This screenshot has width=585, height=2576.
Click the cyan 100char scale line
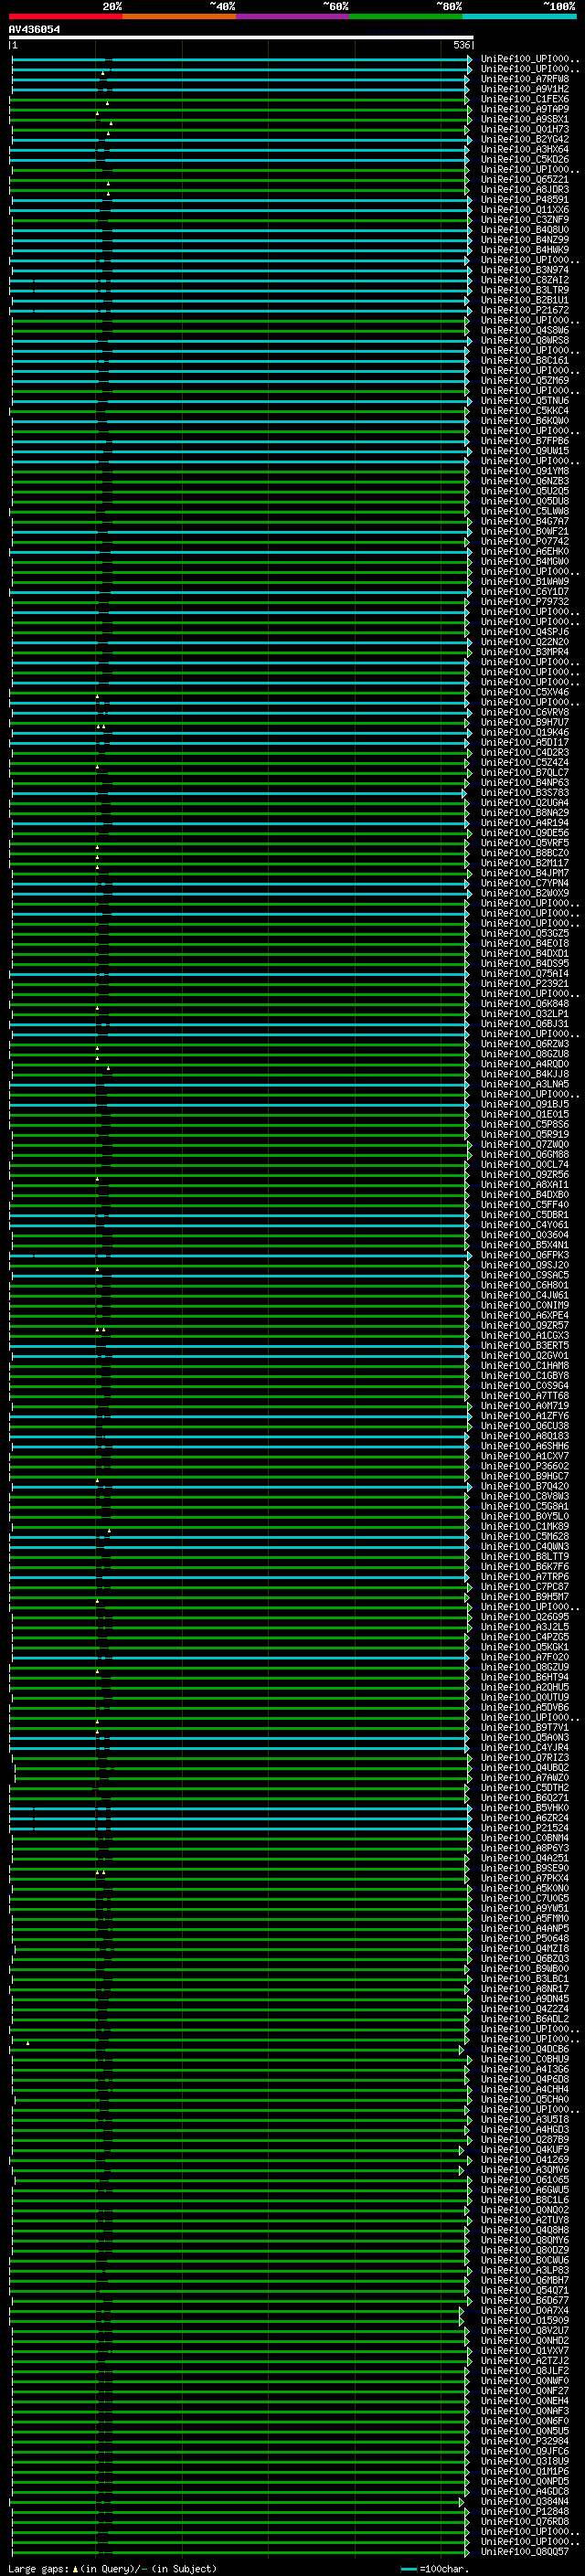[408, 2568]
